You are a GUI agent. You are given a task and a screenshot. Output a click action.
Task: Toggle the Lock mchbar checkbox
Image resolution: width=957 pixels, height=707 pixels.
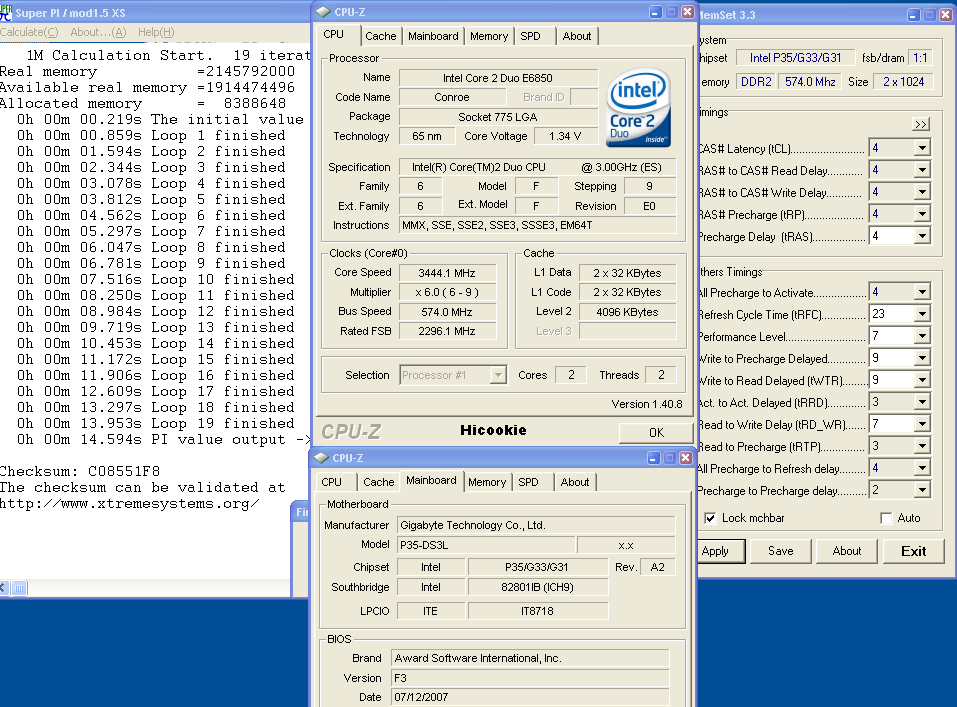[710, 518]
